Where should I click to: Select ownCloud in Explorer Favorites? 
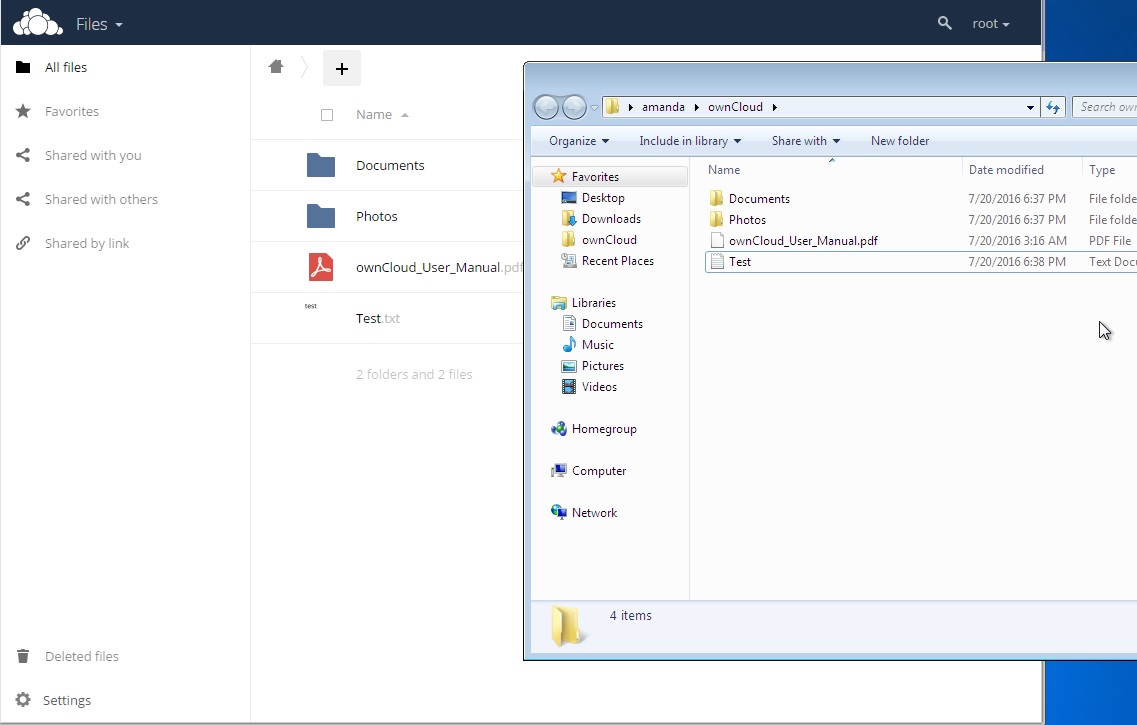[609, 240]
